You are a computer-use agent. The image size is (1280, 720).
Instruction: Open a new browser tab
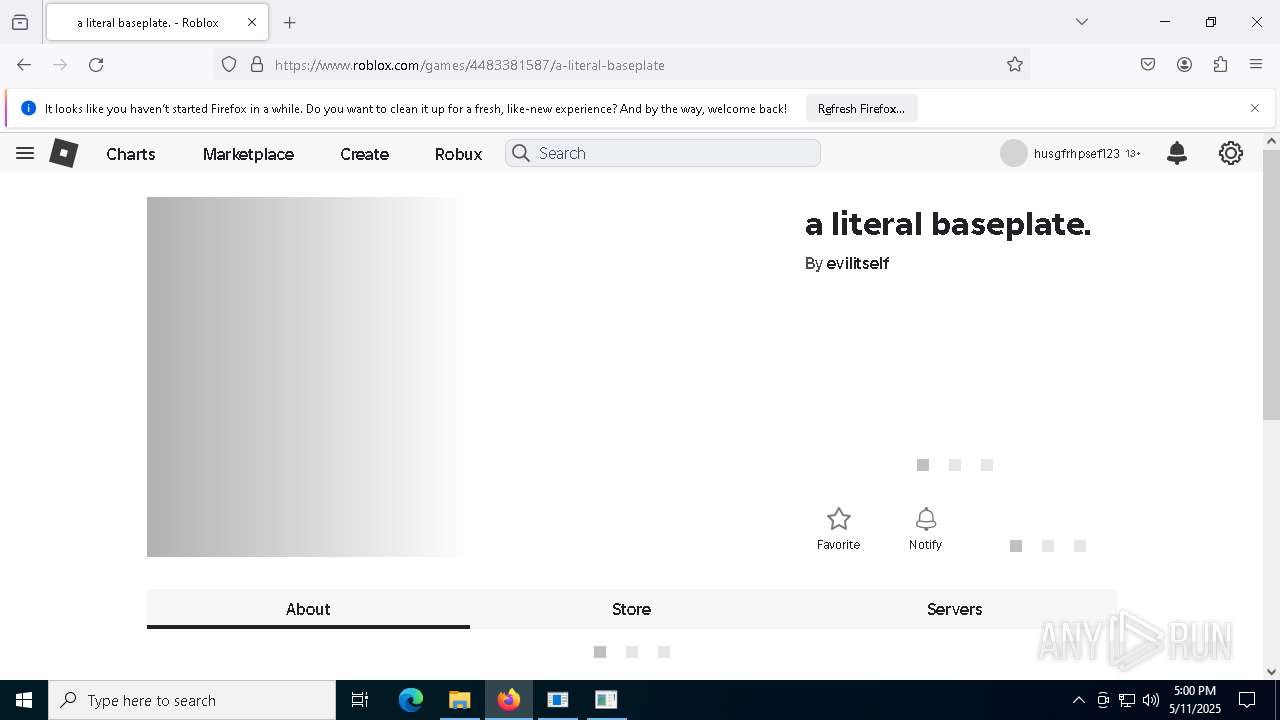(x=290, y=22)
